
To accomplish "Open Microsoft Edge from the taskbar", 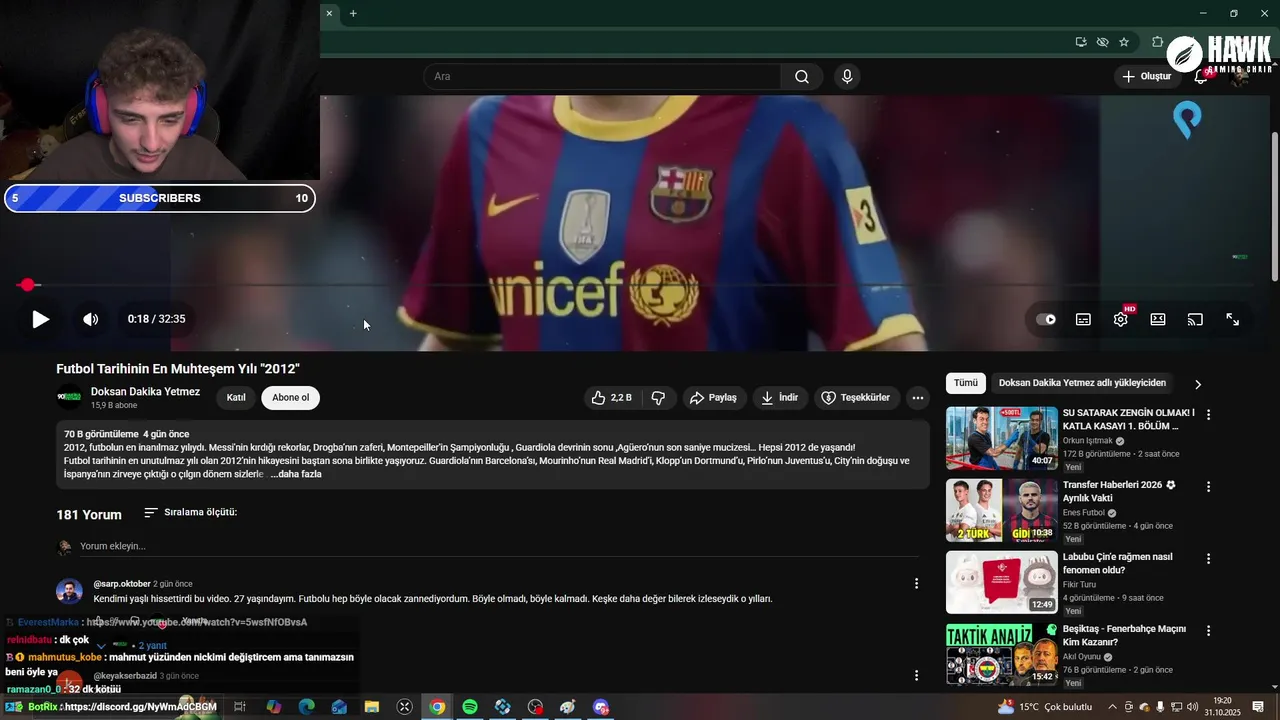I will 306,707.
